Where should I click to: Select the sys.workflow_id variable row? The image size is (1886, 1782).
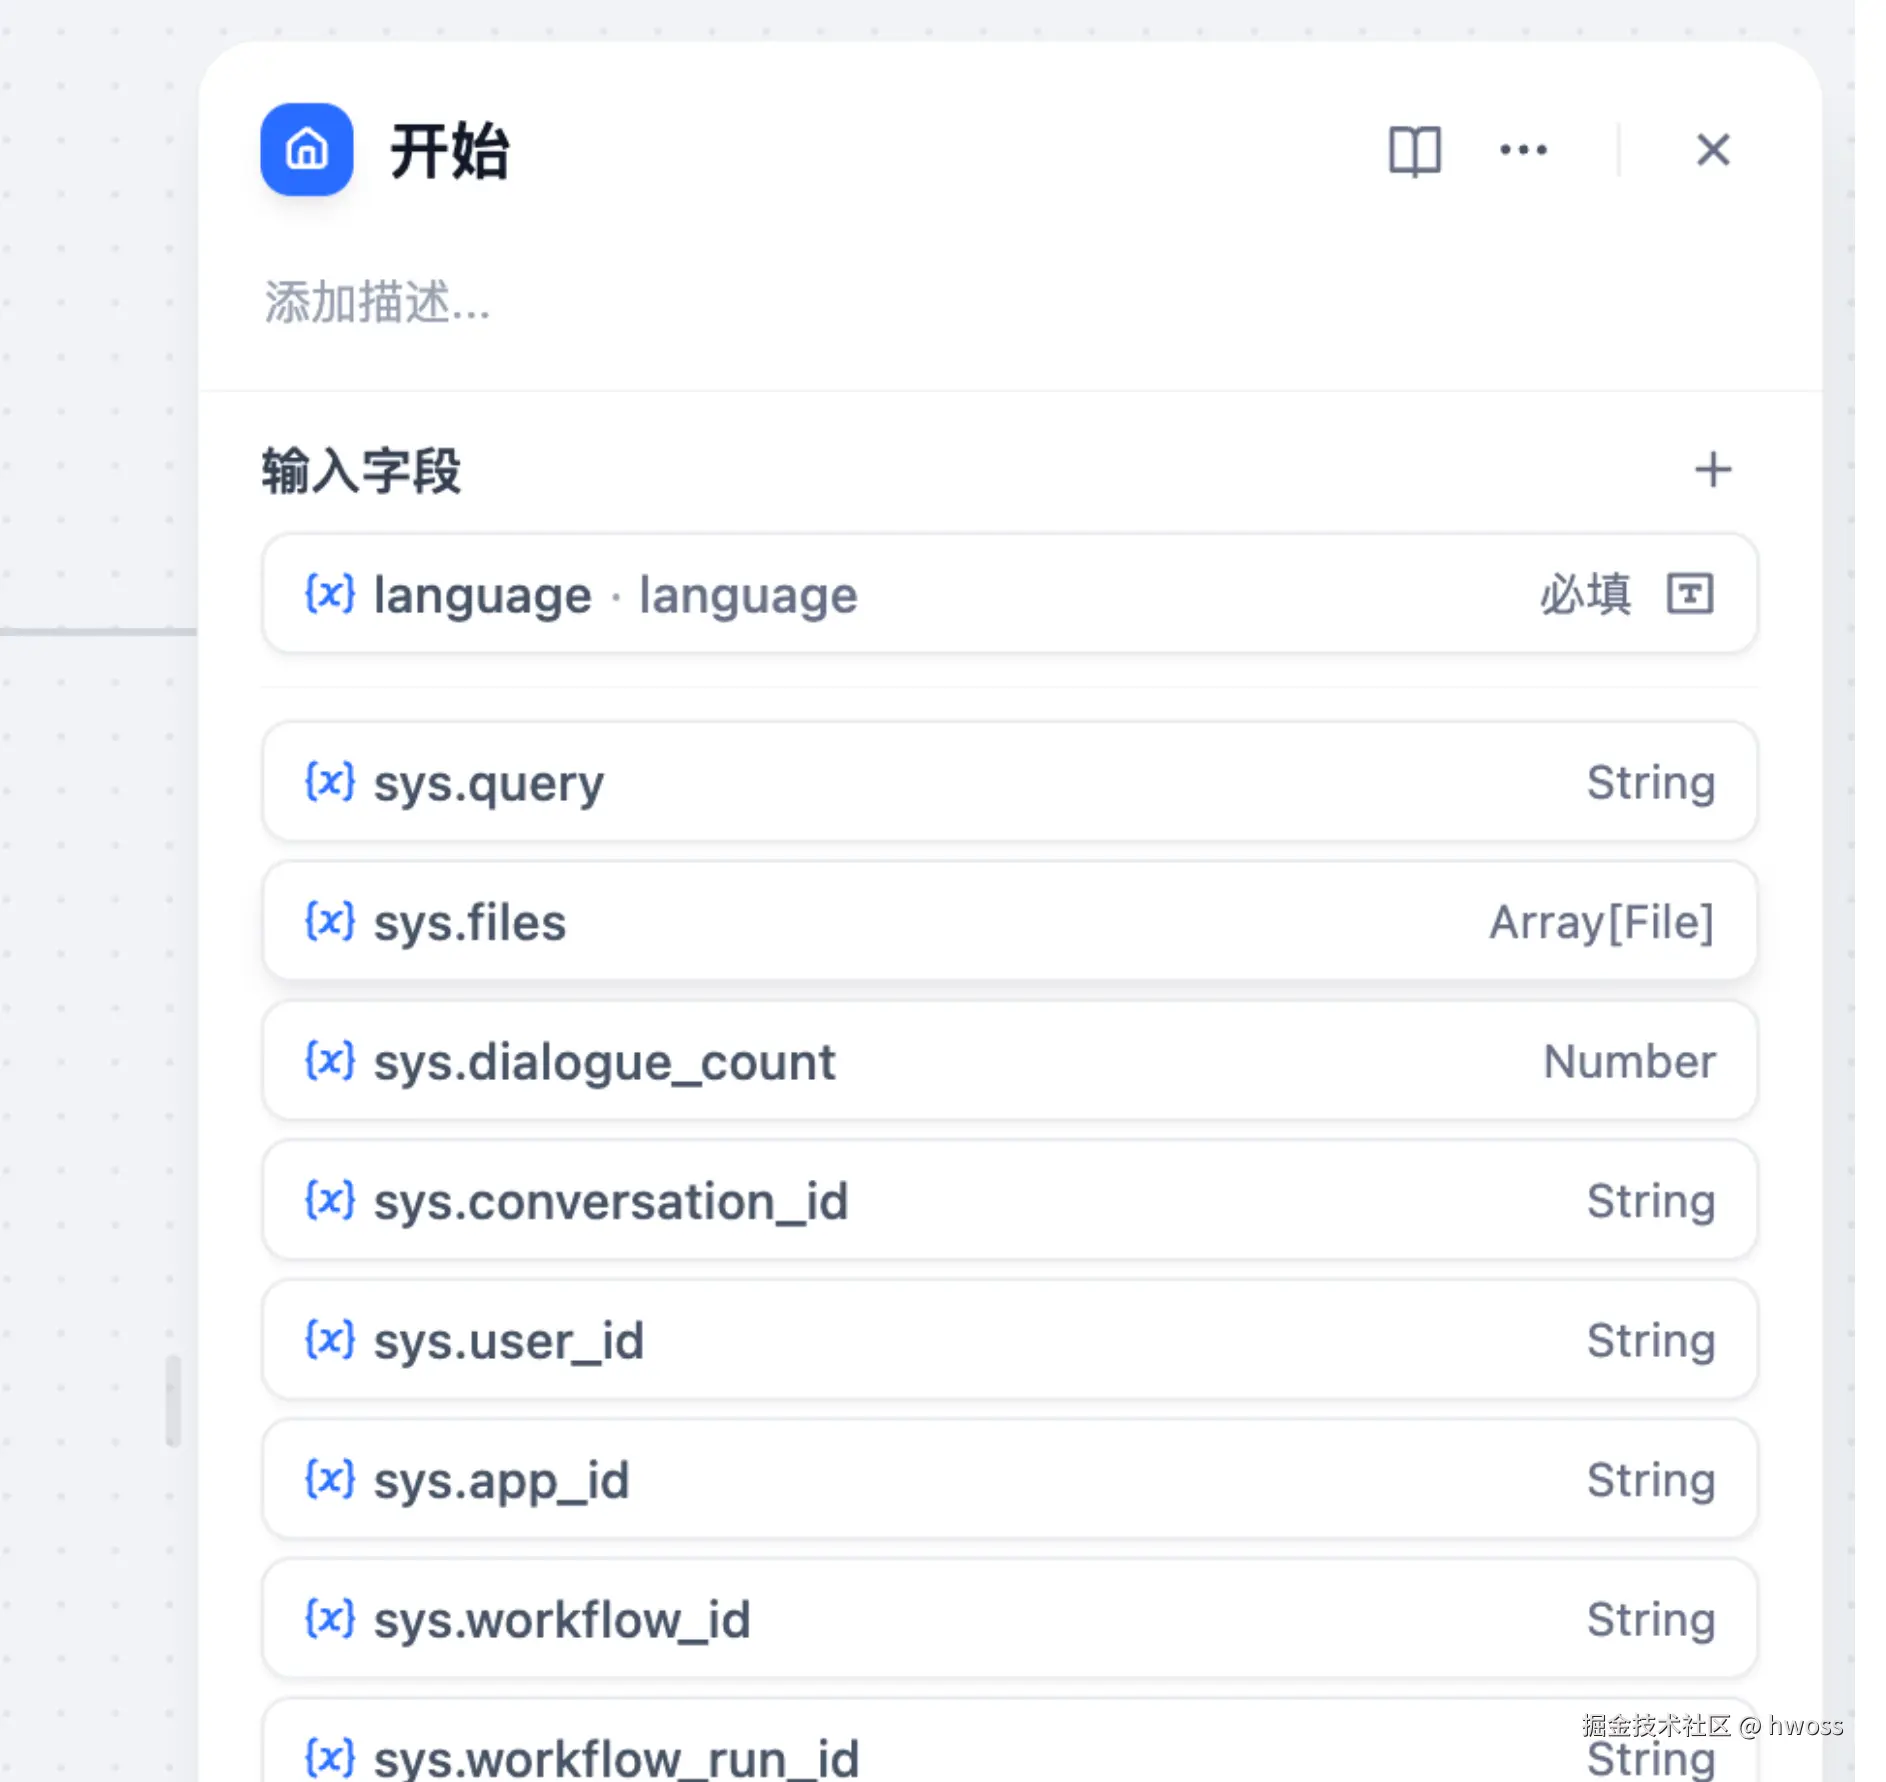[1009, 1619]
